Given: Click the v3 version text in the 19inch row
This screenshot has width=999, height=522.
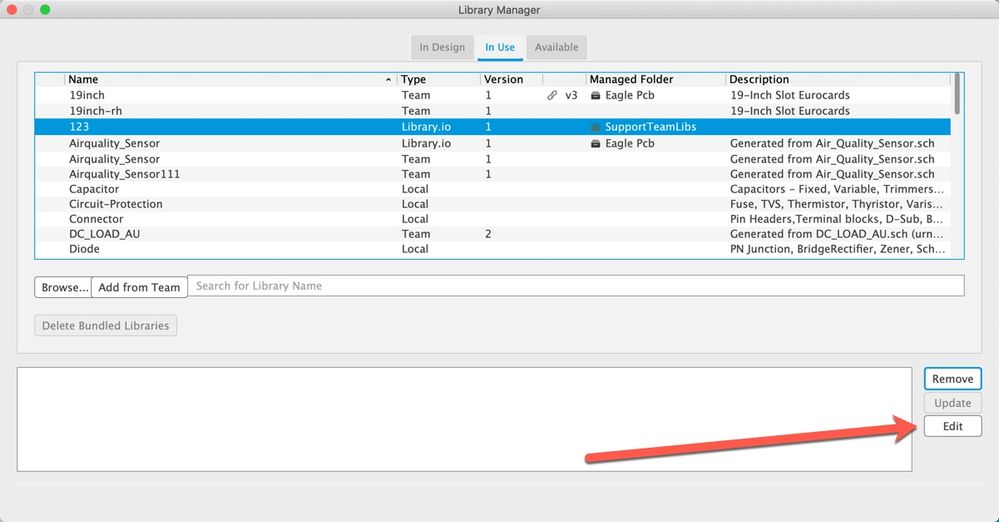Looking at the screenshot, I should [571, 95].
